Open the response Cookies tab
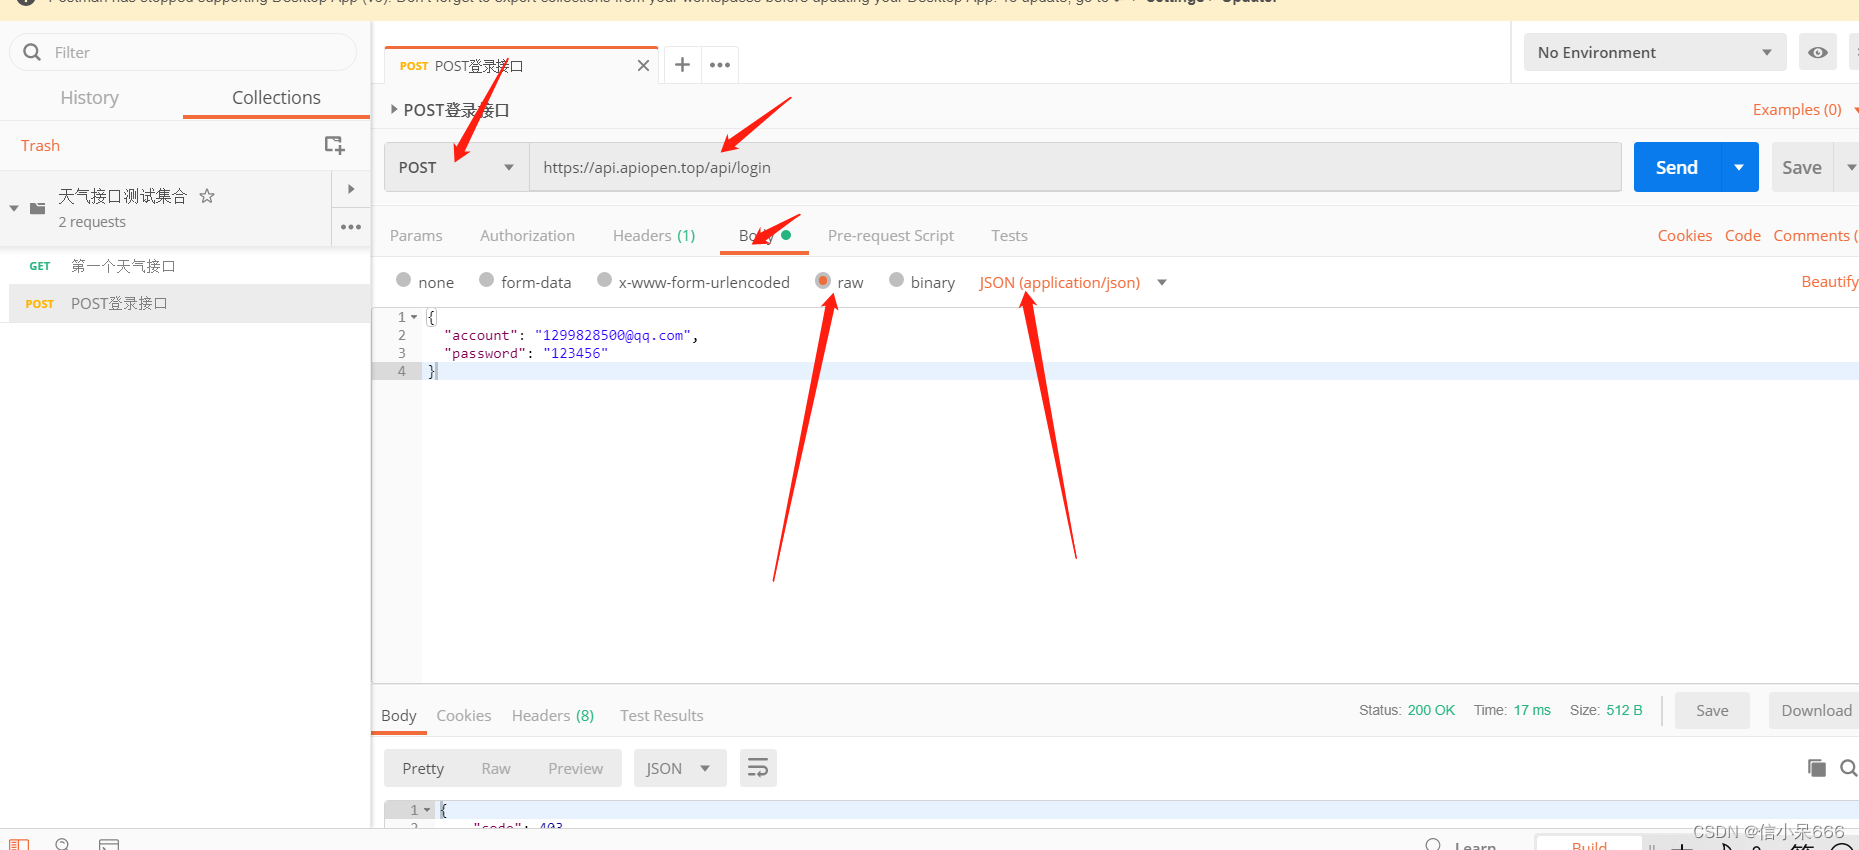The height and width of the screenshot is (850, 1859). (x=464, y=716)
